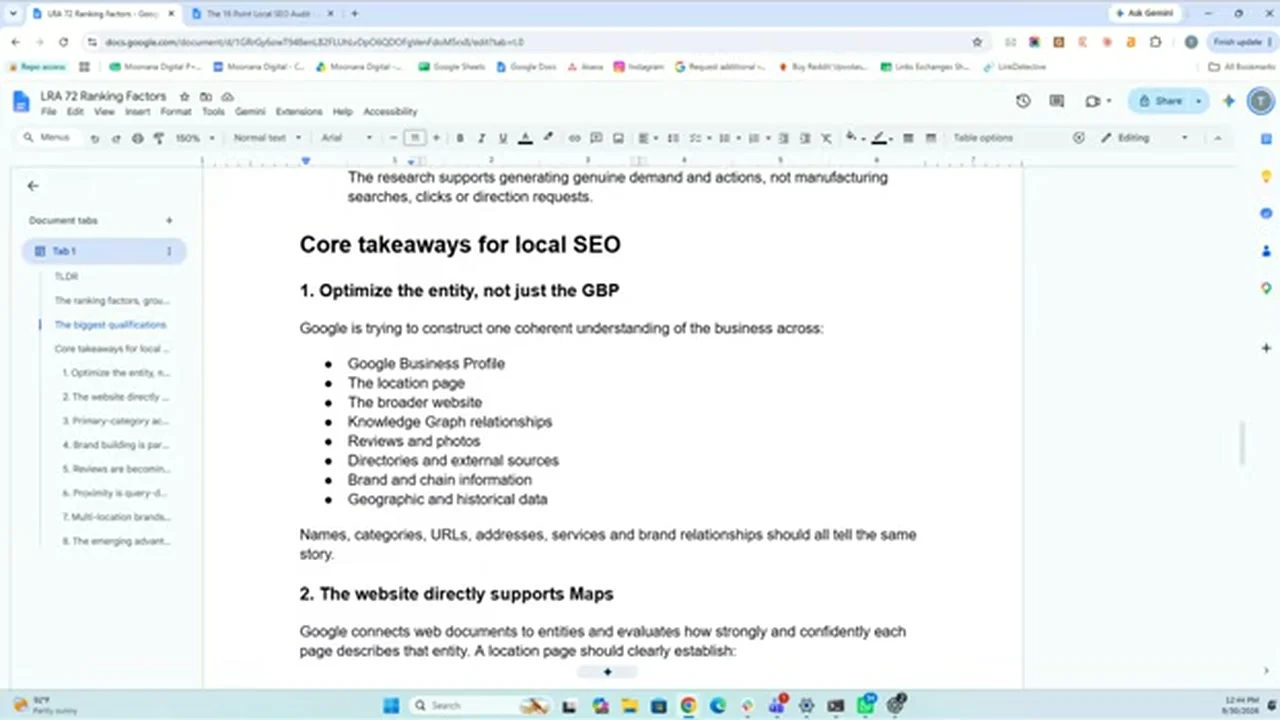Click the Ask Gemini browser button

tap(1146, 14)
